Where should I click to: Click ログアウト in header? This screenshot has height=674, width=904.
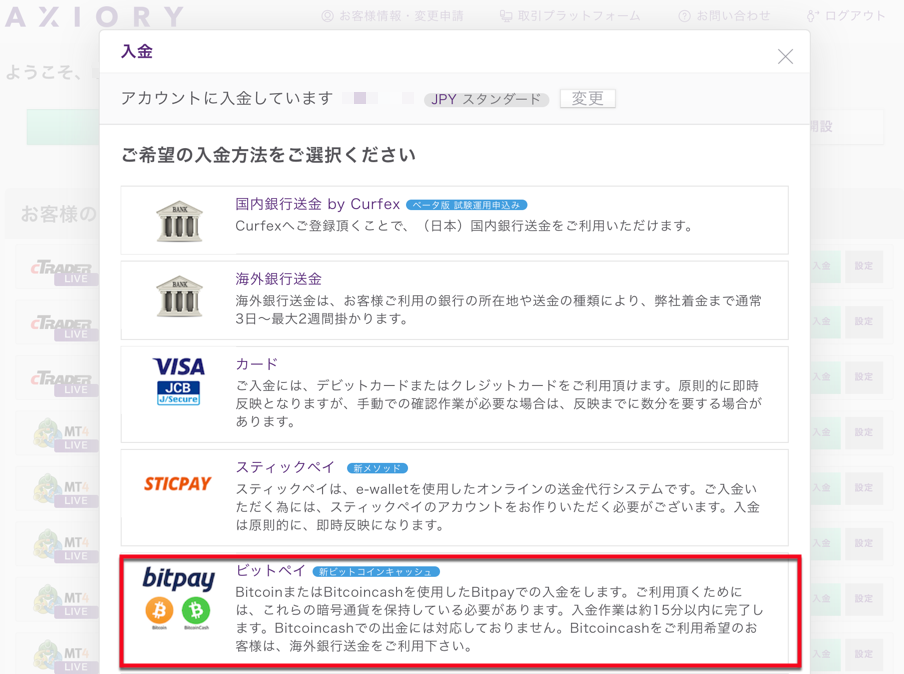845,16
